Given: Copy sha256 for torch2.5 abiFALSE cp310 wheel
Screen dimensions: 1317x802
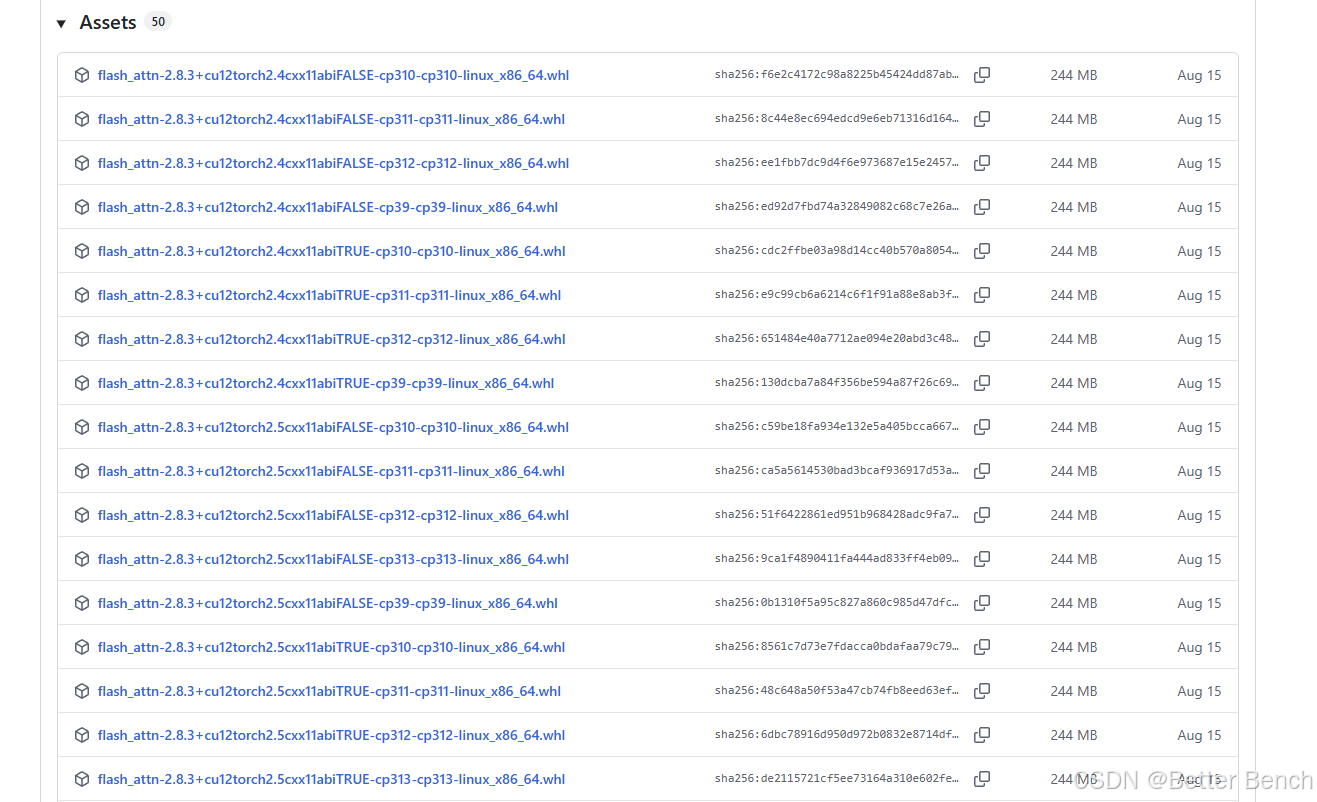Looking at the screenshot, I should coord(982,427).
